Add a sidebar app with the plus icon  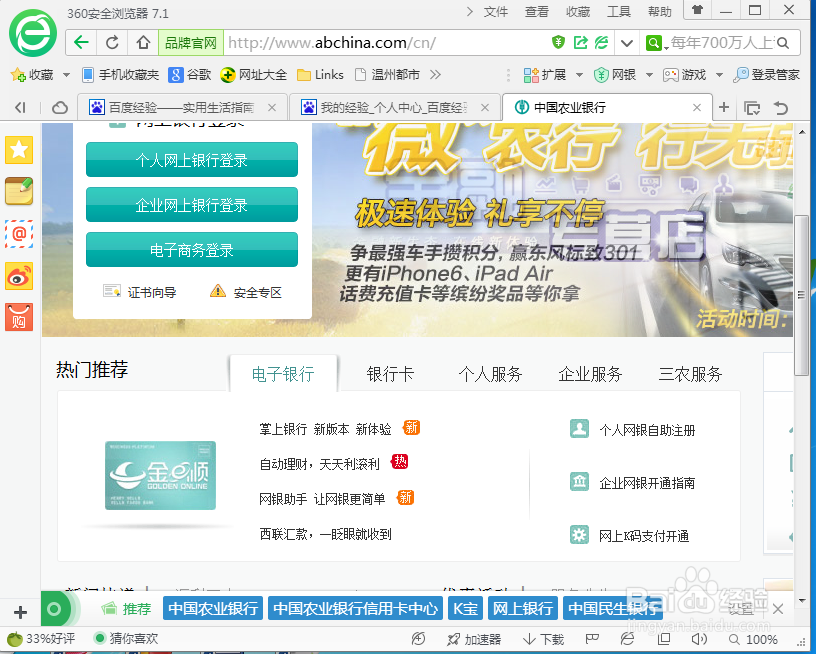click(x=20, y=612)
